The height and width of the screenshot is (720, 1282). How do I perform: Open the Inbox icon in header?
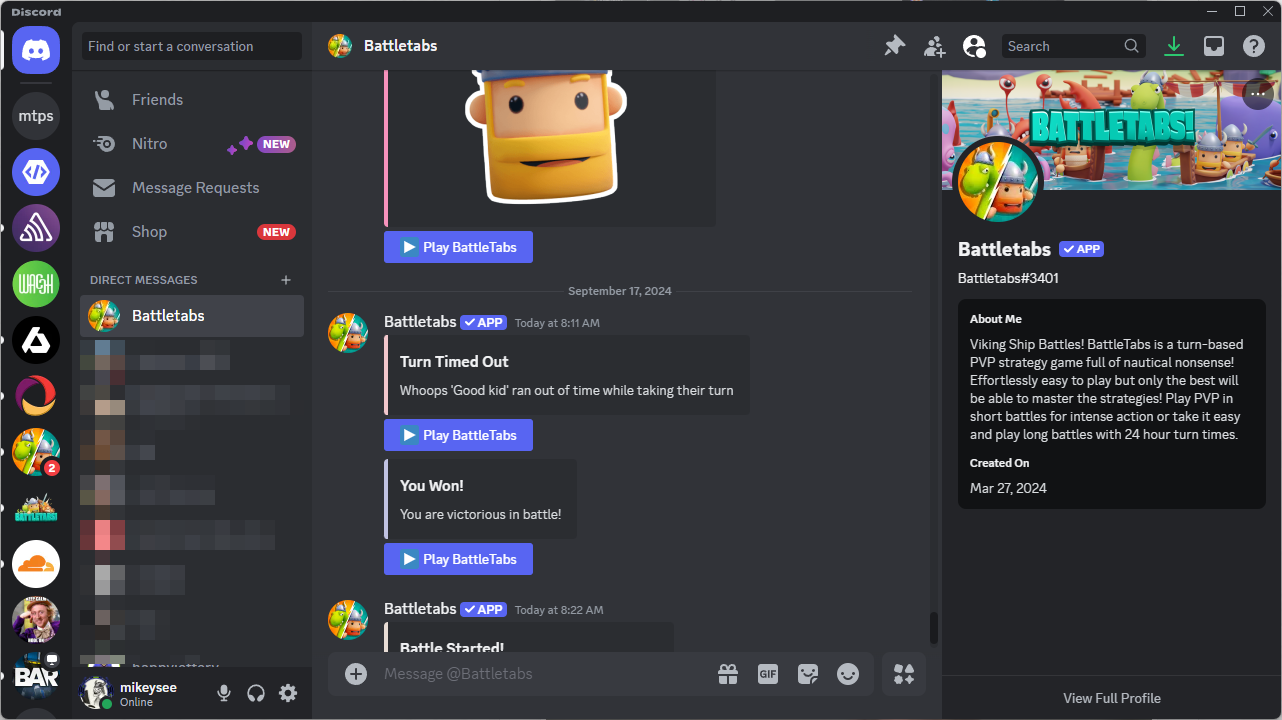[x=1213, y=46]
